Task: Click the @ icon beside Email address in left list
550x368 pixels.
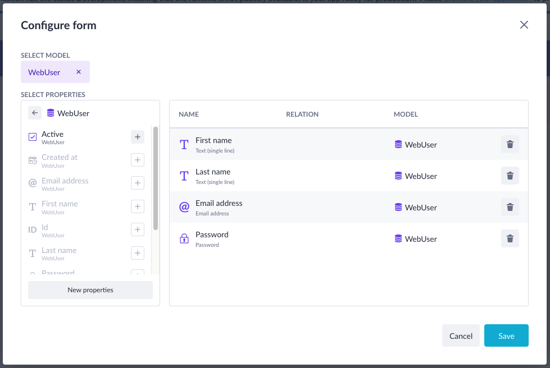Action: [32, 183]
